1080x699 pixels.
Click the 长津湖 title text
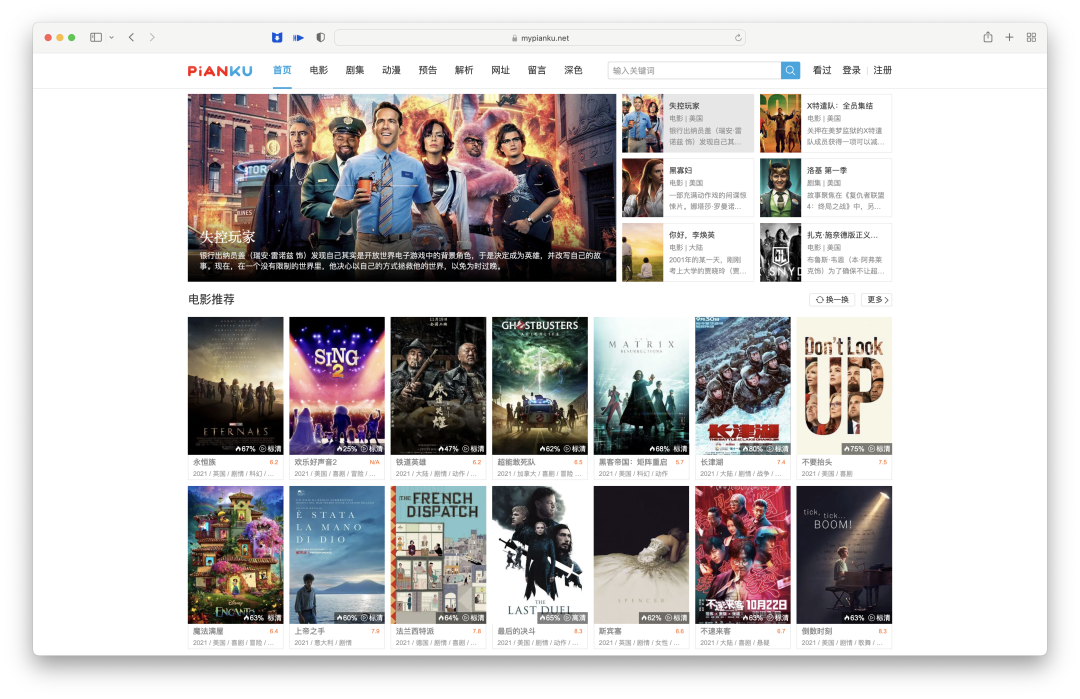pyautogui.click(x=712, y=462)
